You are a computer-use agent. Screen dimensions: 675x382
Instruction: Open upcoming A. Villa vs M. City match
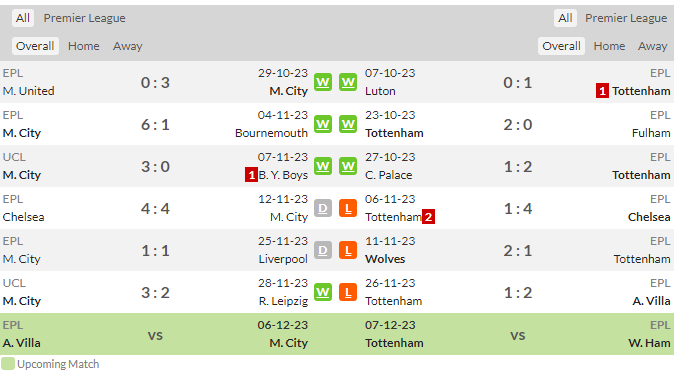click(155, 334)
